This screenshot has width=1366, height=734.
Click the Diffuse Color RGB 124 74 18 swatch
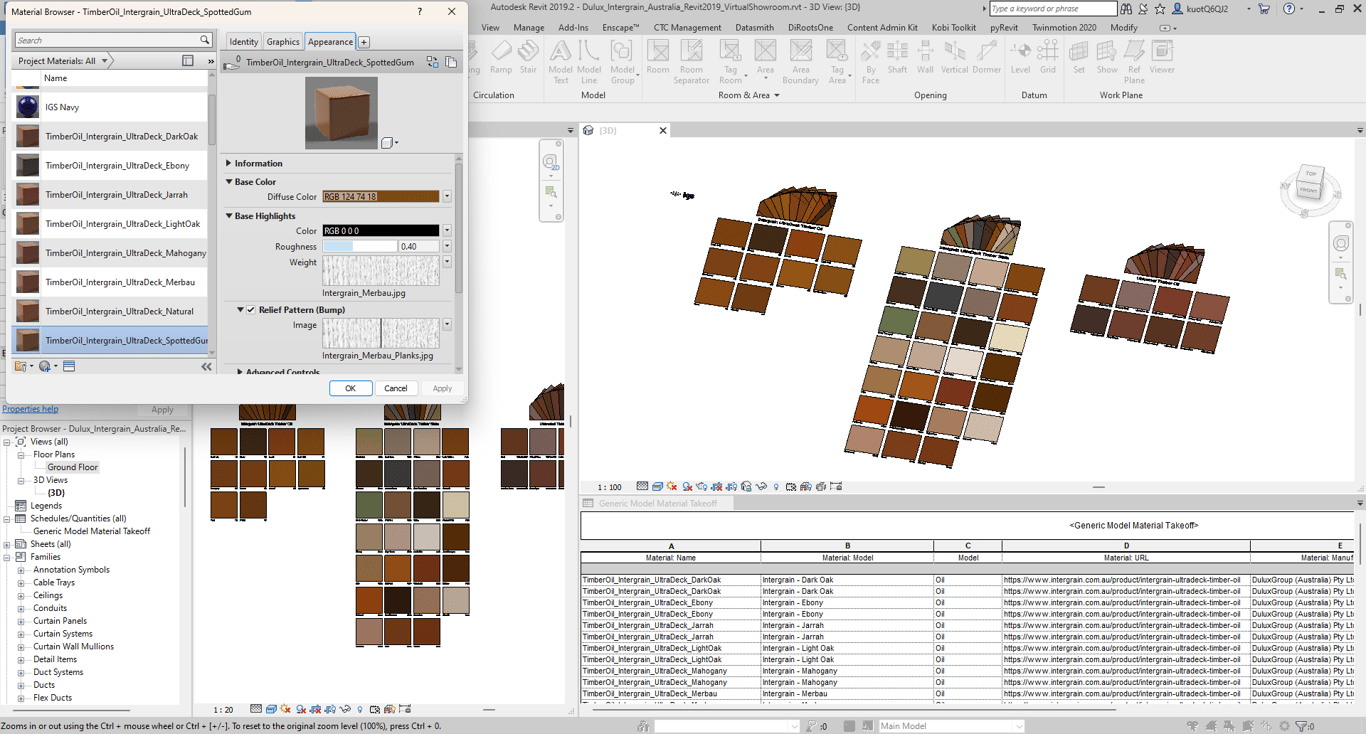[380, 197]
